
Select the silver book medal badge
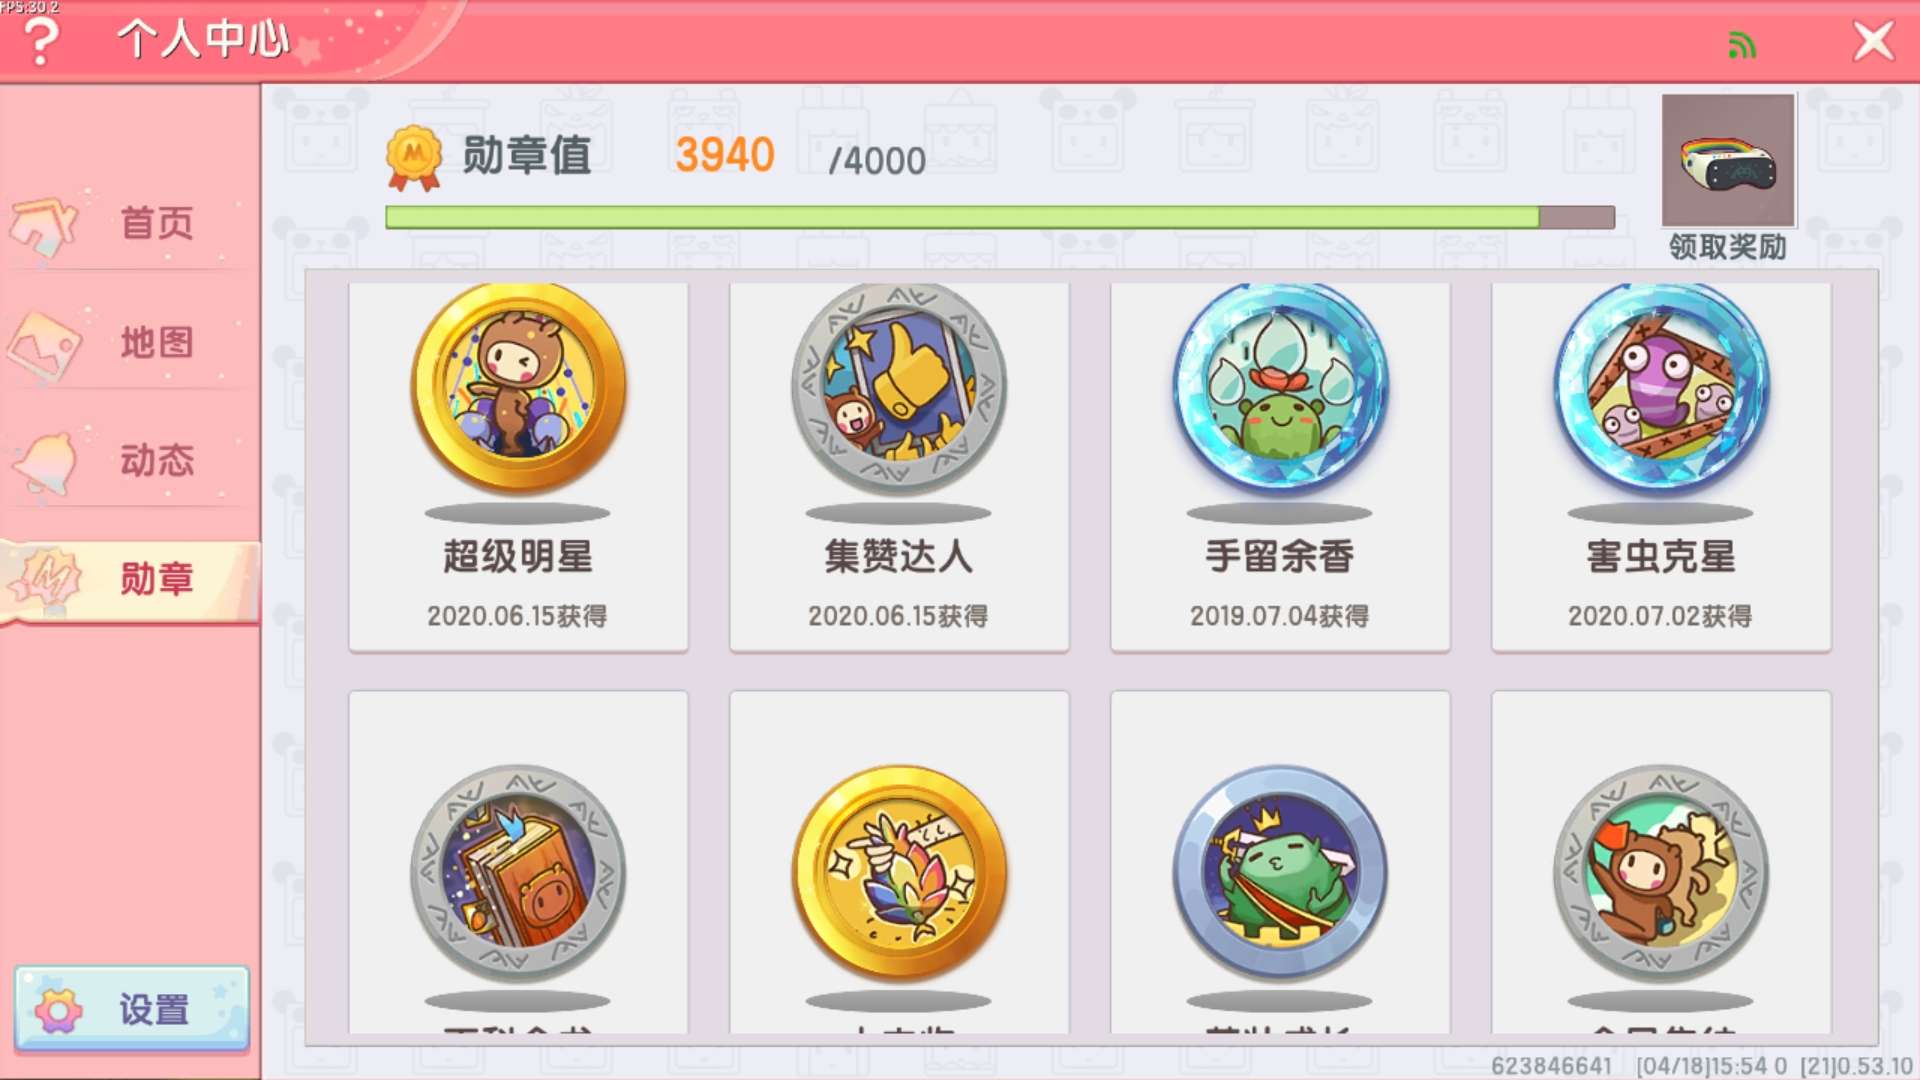click(x=518, y=873)
